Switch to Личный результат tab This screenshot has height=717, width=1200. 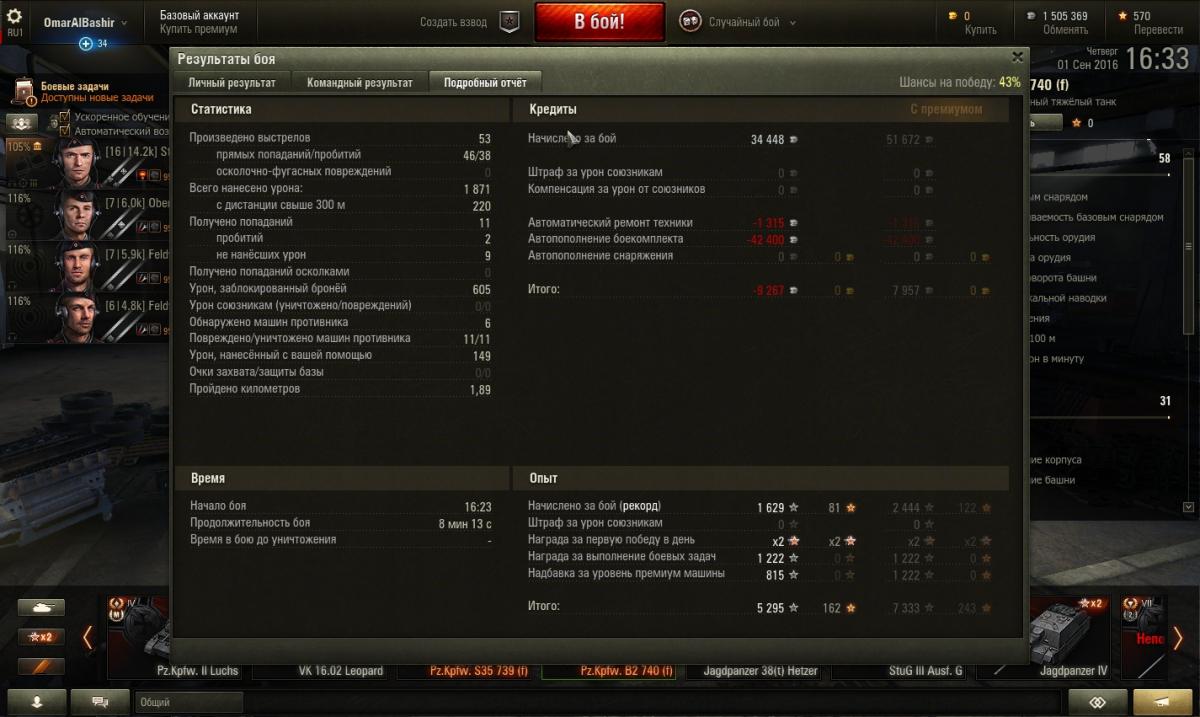click(x=232, y=82)
